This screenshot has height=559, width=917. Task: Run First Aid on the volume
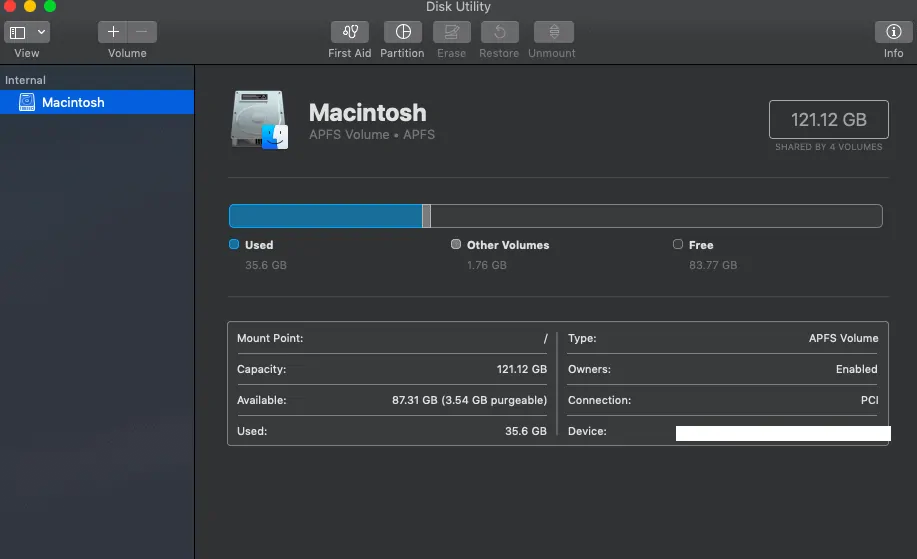click(x=349, y=32)
